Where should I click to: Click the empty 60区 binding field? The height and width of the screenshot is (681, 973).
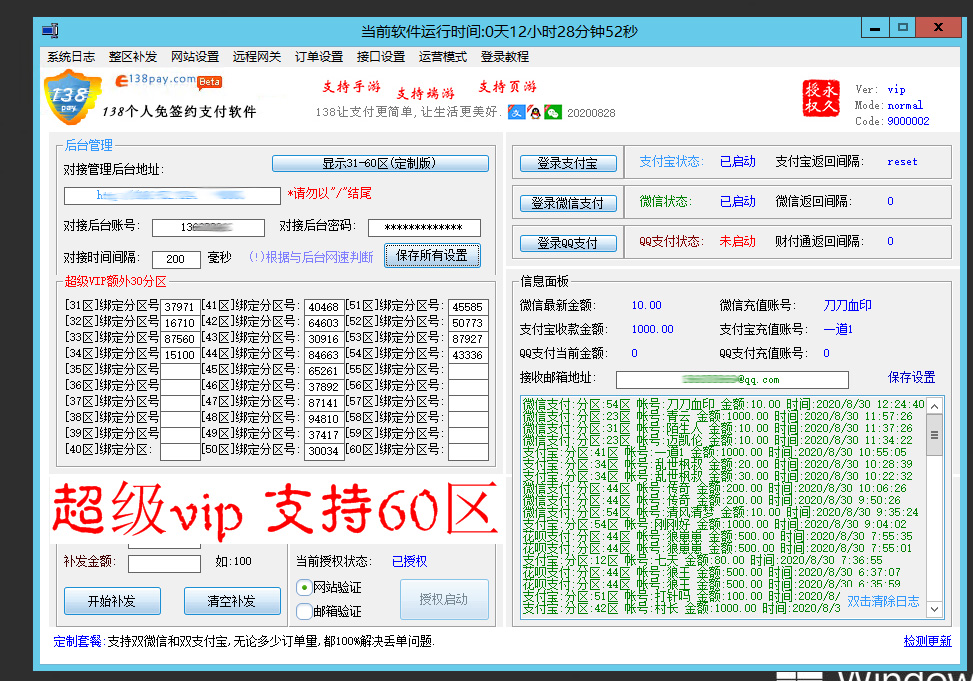tap(468, 451)
